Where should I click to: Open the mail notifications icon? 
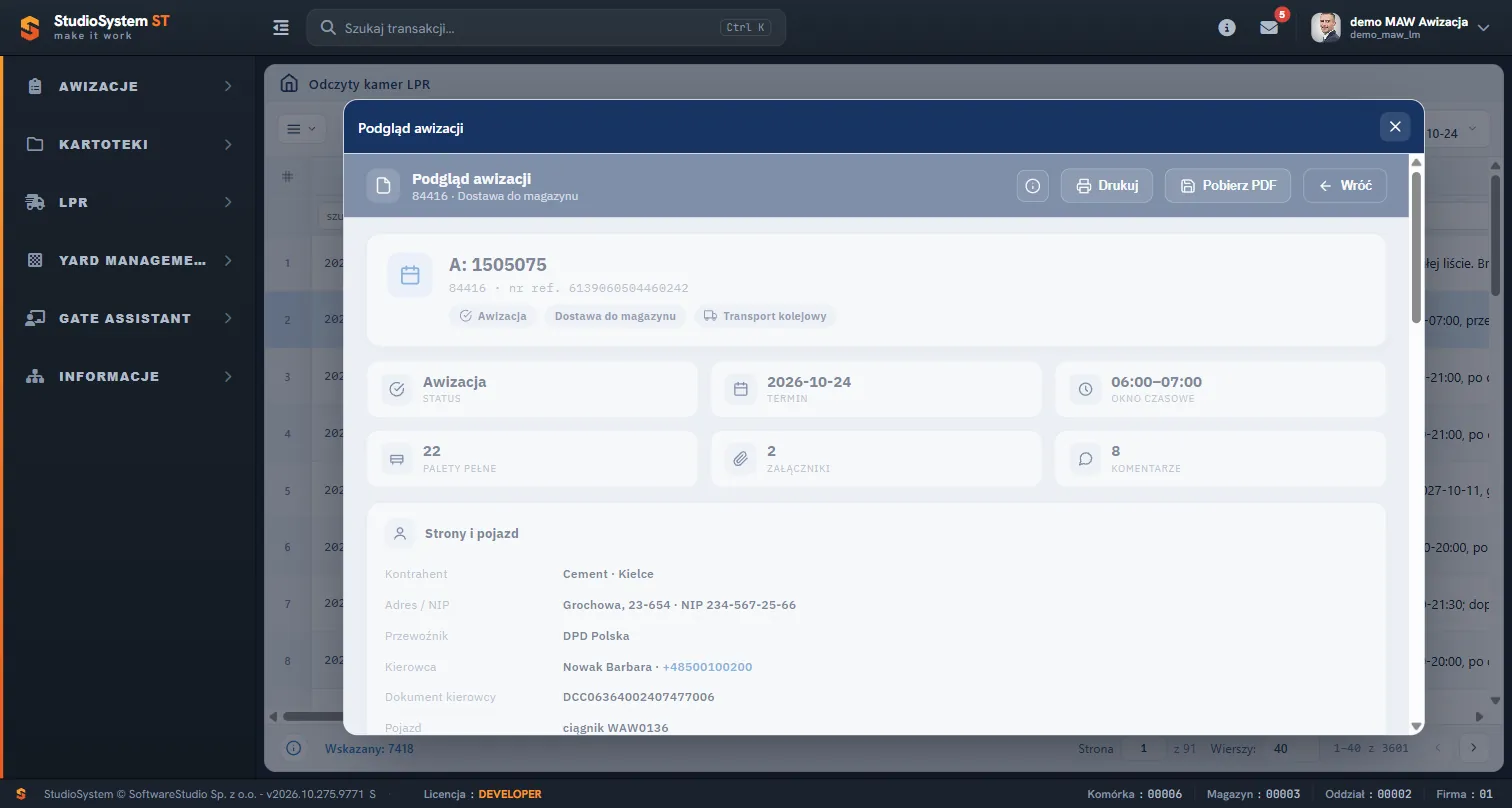coord(1269,28)
